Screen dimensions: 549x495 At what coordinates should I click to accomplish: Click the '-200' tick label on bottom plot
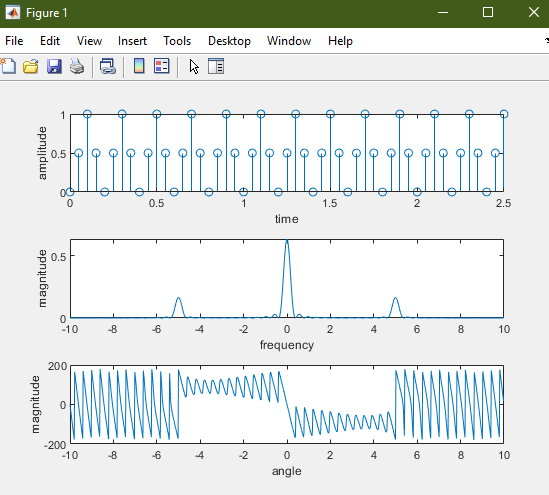(x=55, y=445)
